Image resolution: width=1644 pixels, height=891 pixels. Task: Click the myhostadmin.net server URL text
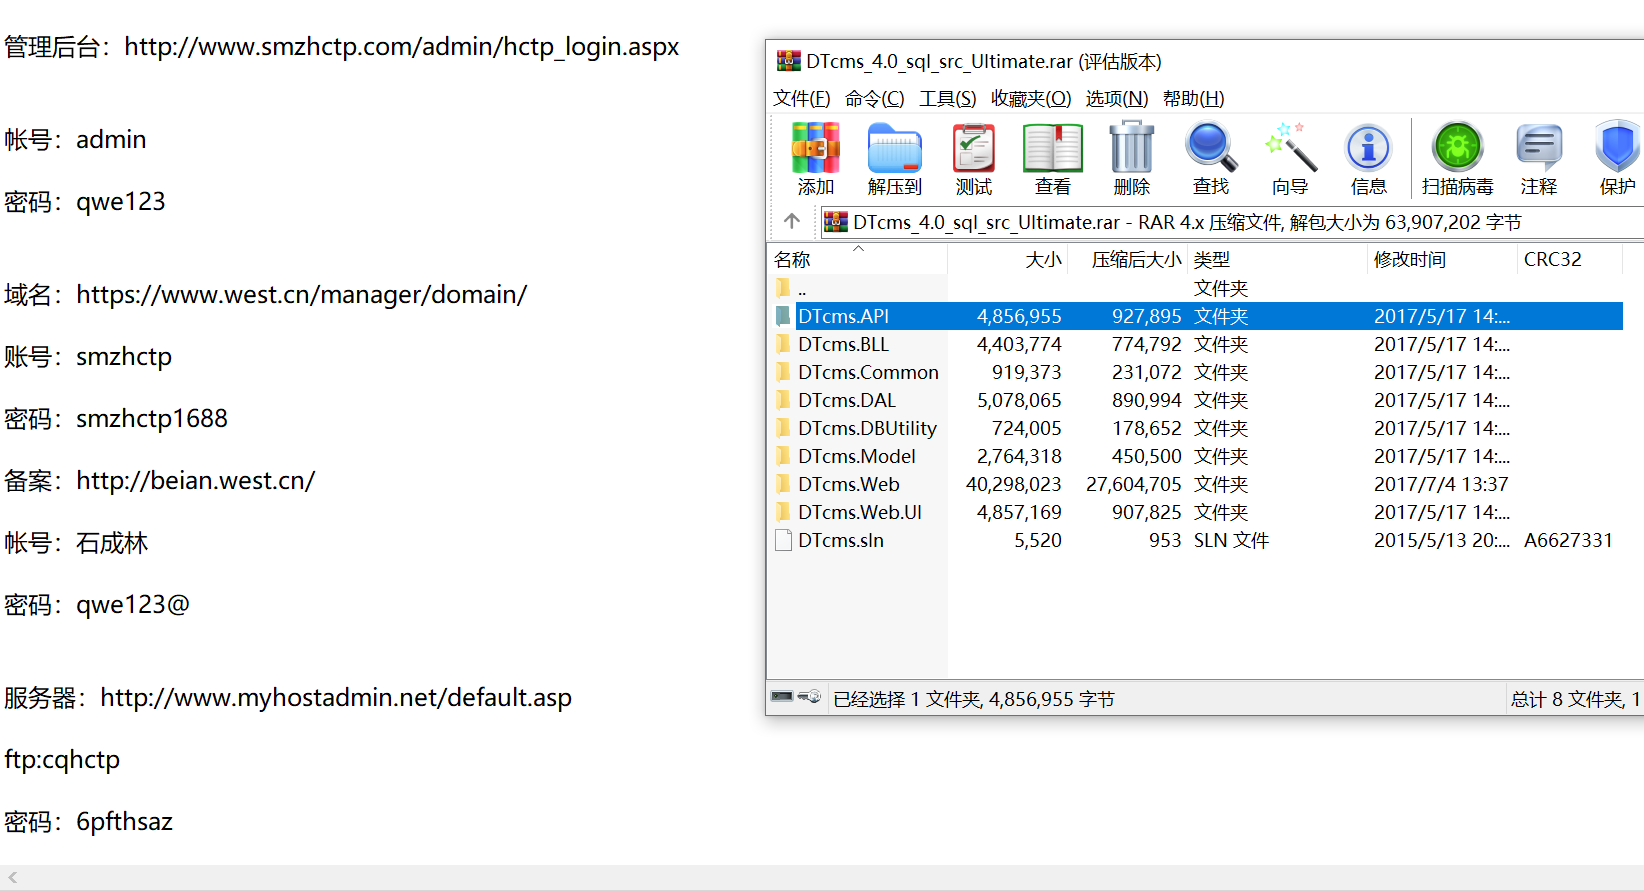[x=336, y=698]
